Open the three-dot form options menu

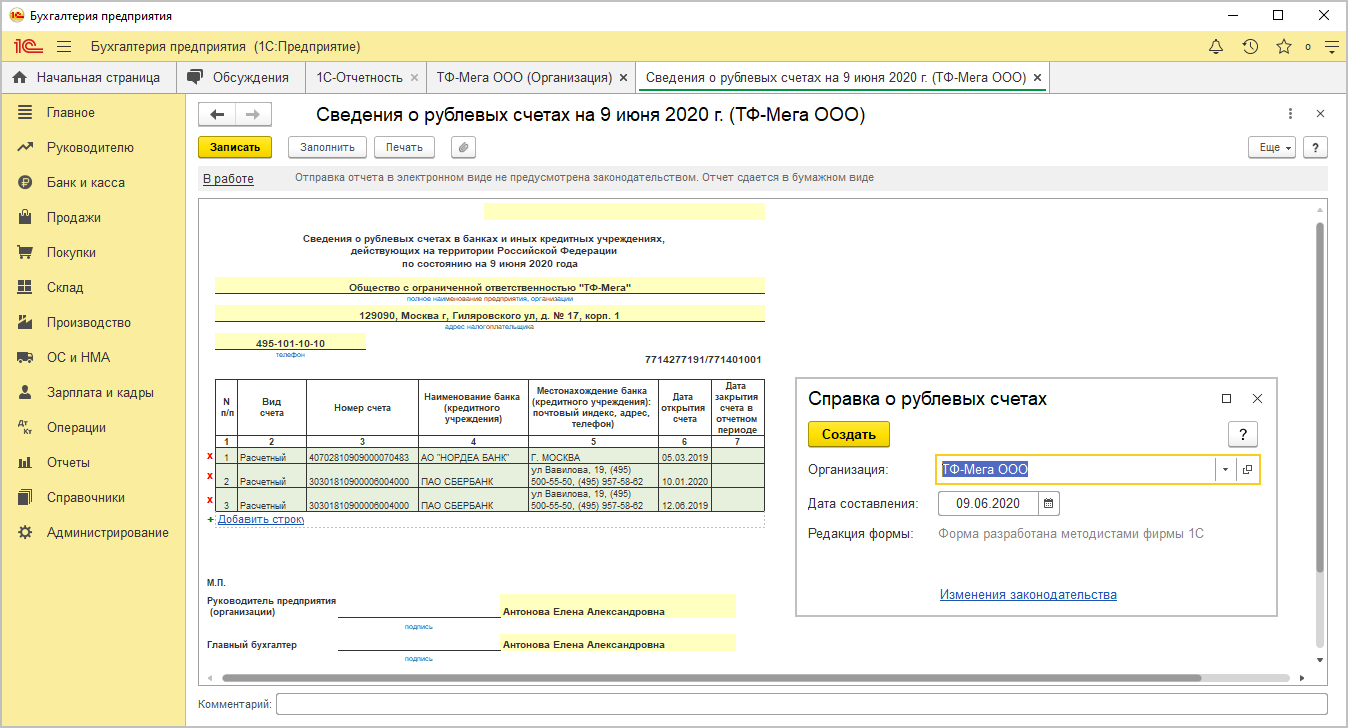(1291, 114)
